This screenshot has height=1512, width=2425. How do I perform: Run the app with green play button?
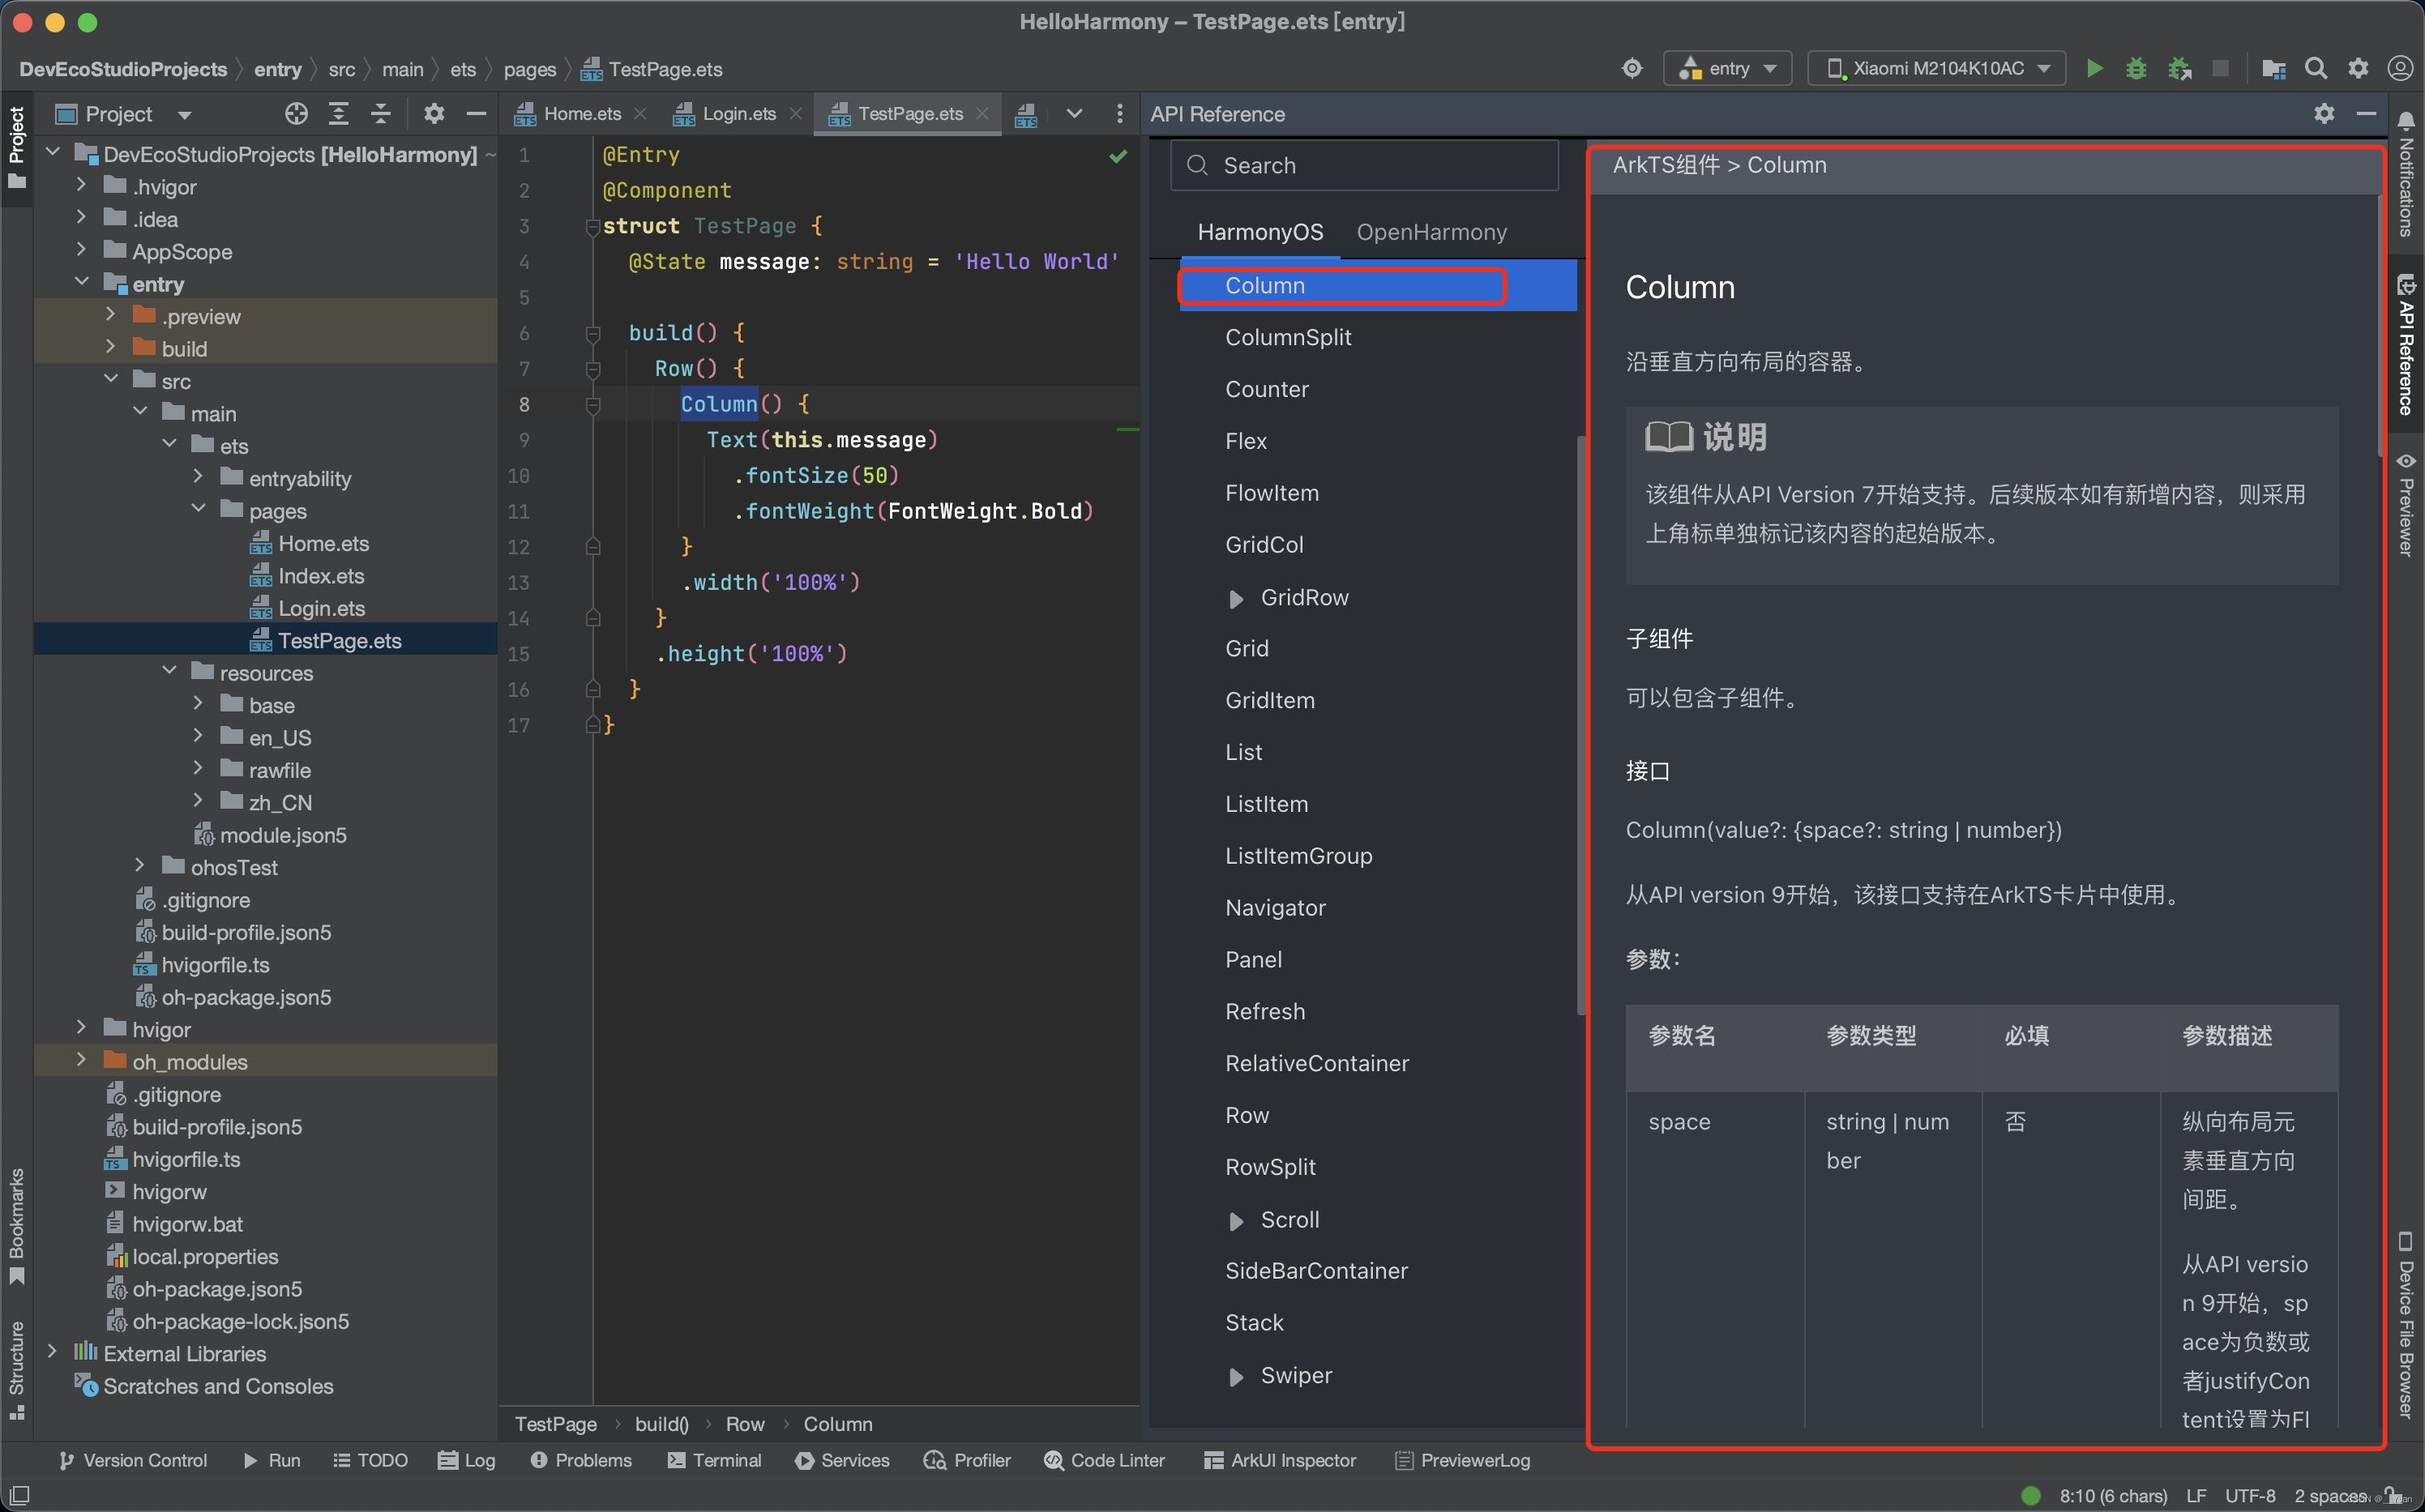point(2094,69)
